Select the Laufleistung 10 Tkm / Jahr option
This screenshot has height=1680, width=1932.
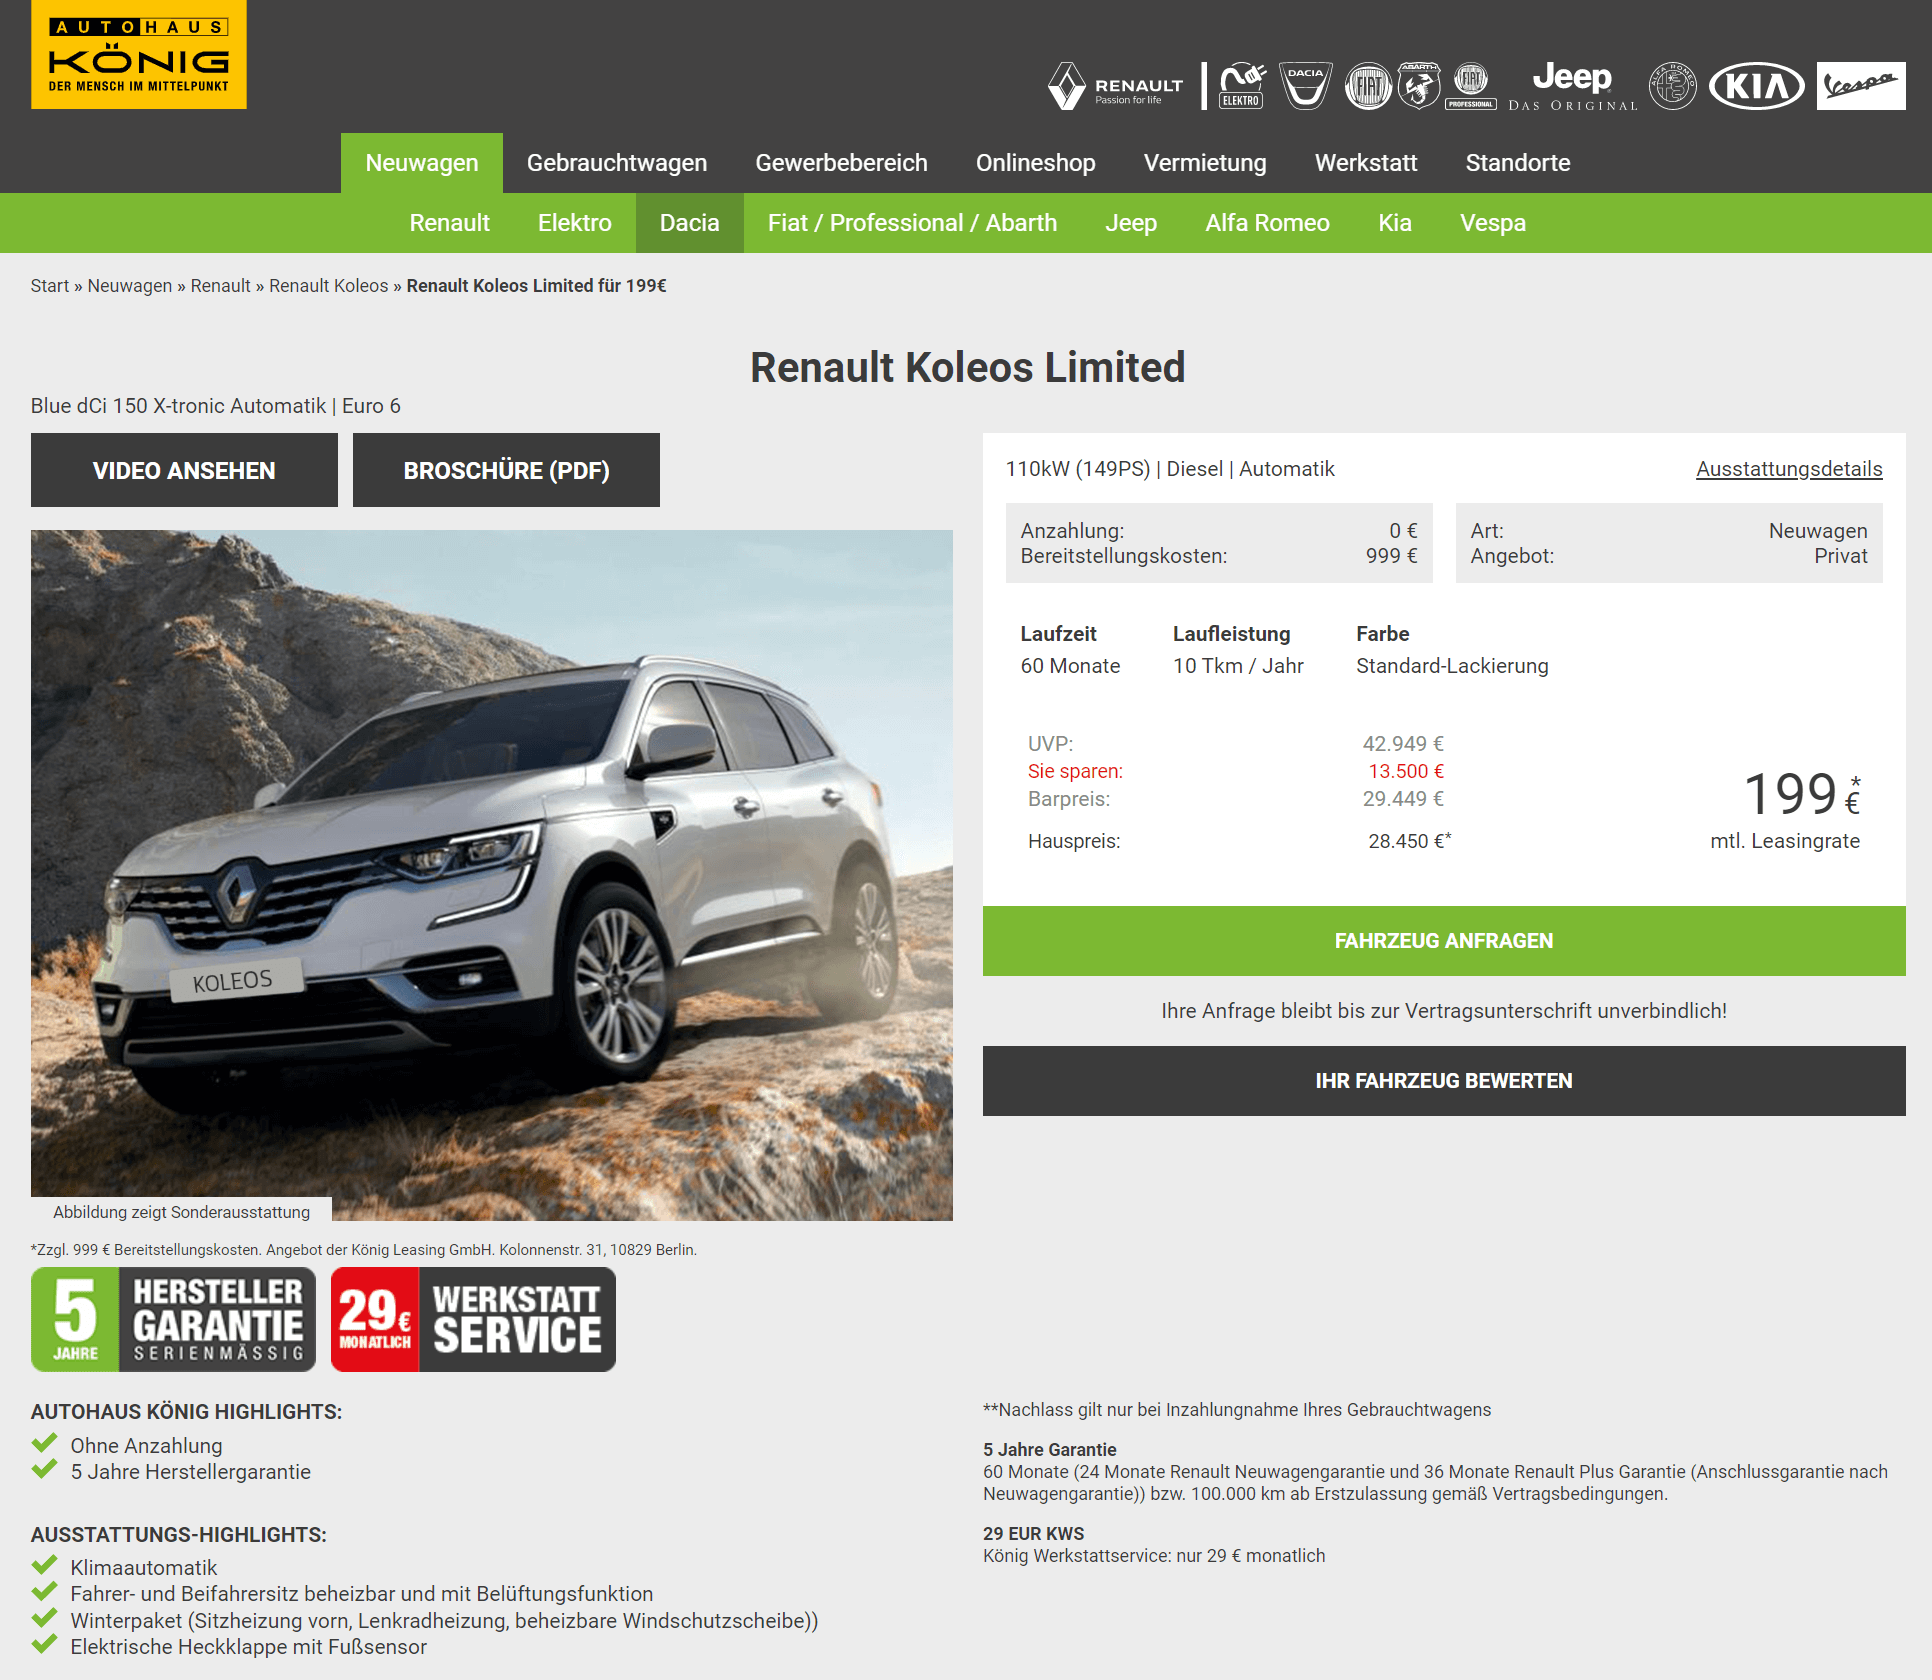click(1238, 666)
